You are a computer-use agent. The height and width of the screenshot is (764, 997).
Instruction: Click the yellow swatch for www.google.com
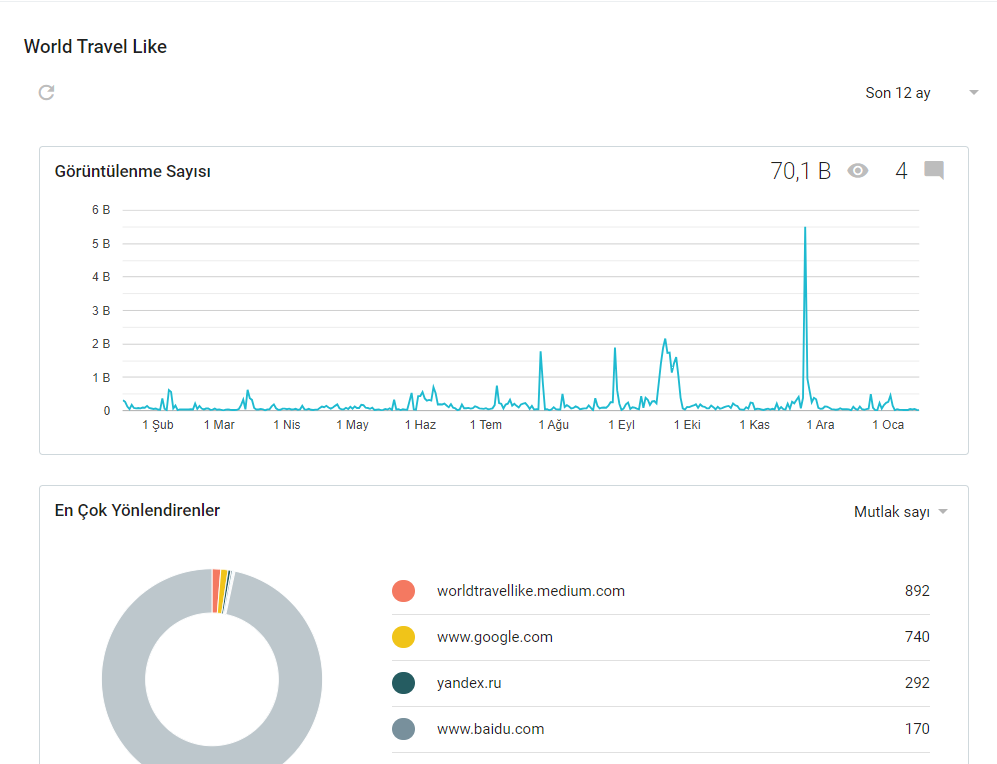pyautogui.click(x=404, y=637)
